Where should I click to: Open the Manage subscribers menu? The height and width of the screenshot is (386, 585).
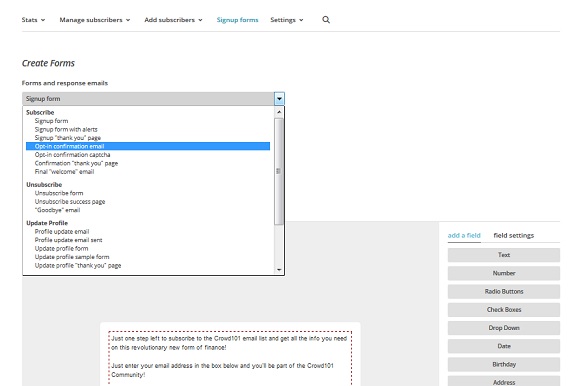pos(95,20)
